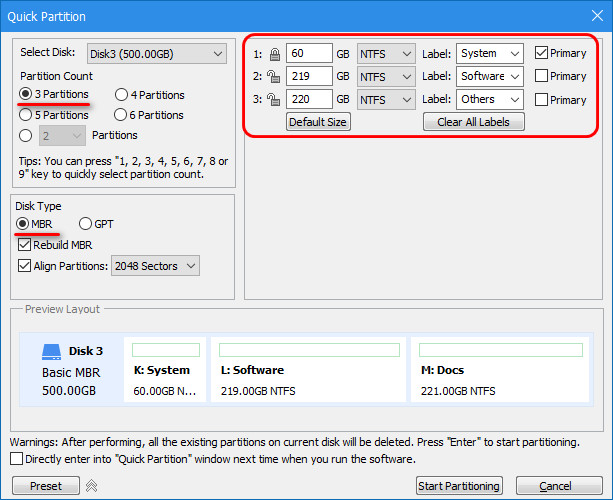Toggle the unlock icon for partition 3 size
The width and height of the screenshot is (613, 500).
pos(273,100)
